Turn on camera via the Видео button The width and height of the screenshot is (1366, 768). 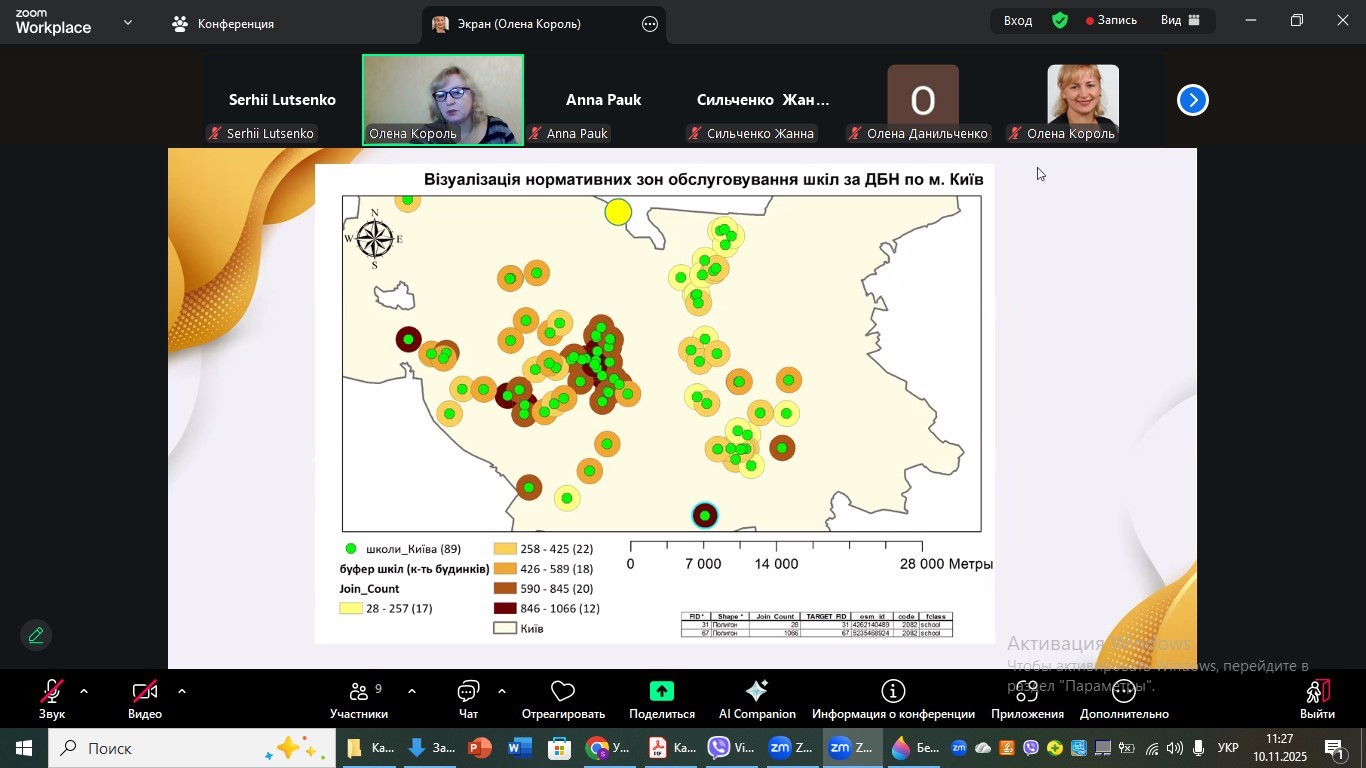(x=145, y=692)
